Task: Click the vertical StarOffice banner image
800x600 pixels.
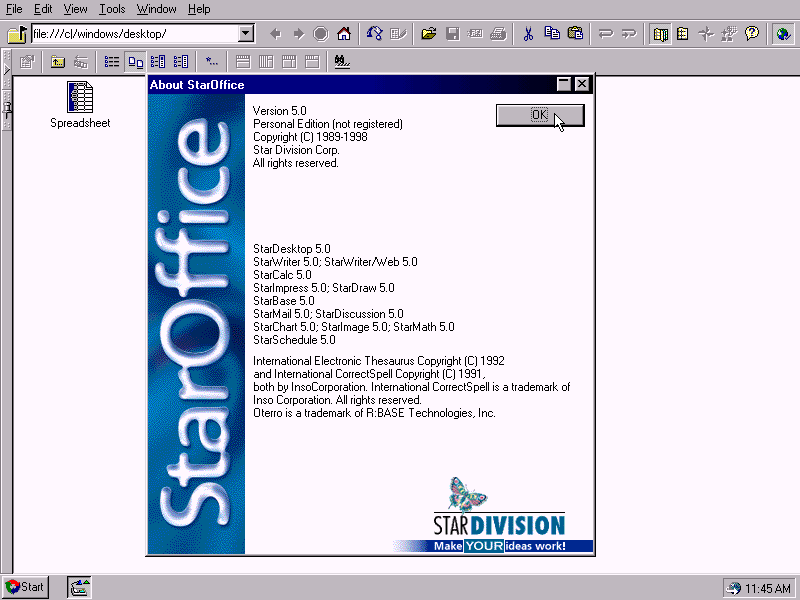Action: point(196,324)
